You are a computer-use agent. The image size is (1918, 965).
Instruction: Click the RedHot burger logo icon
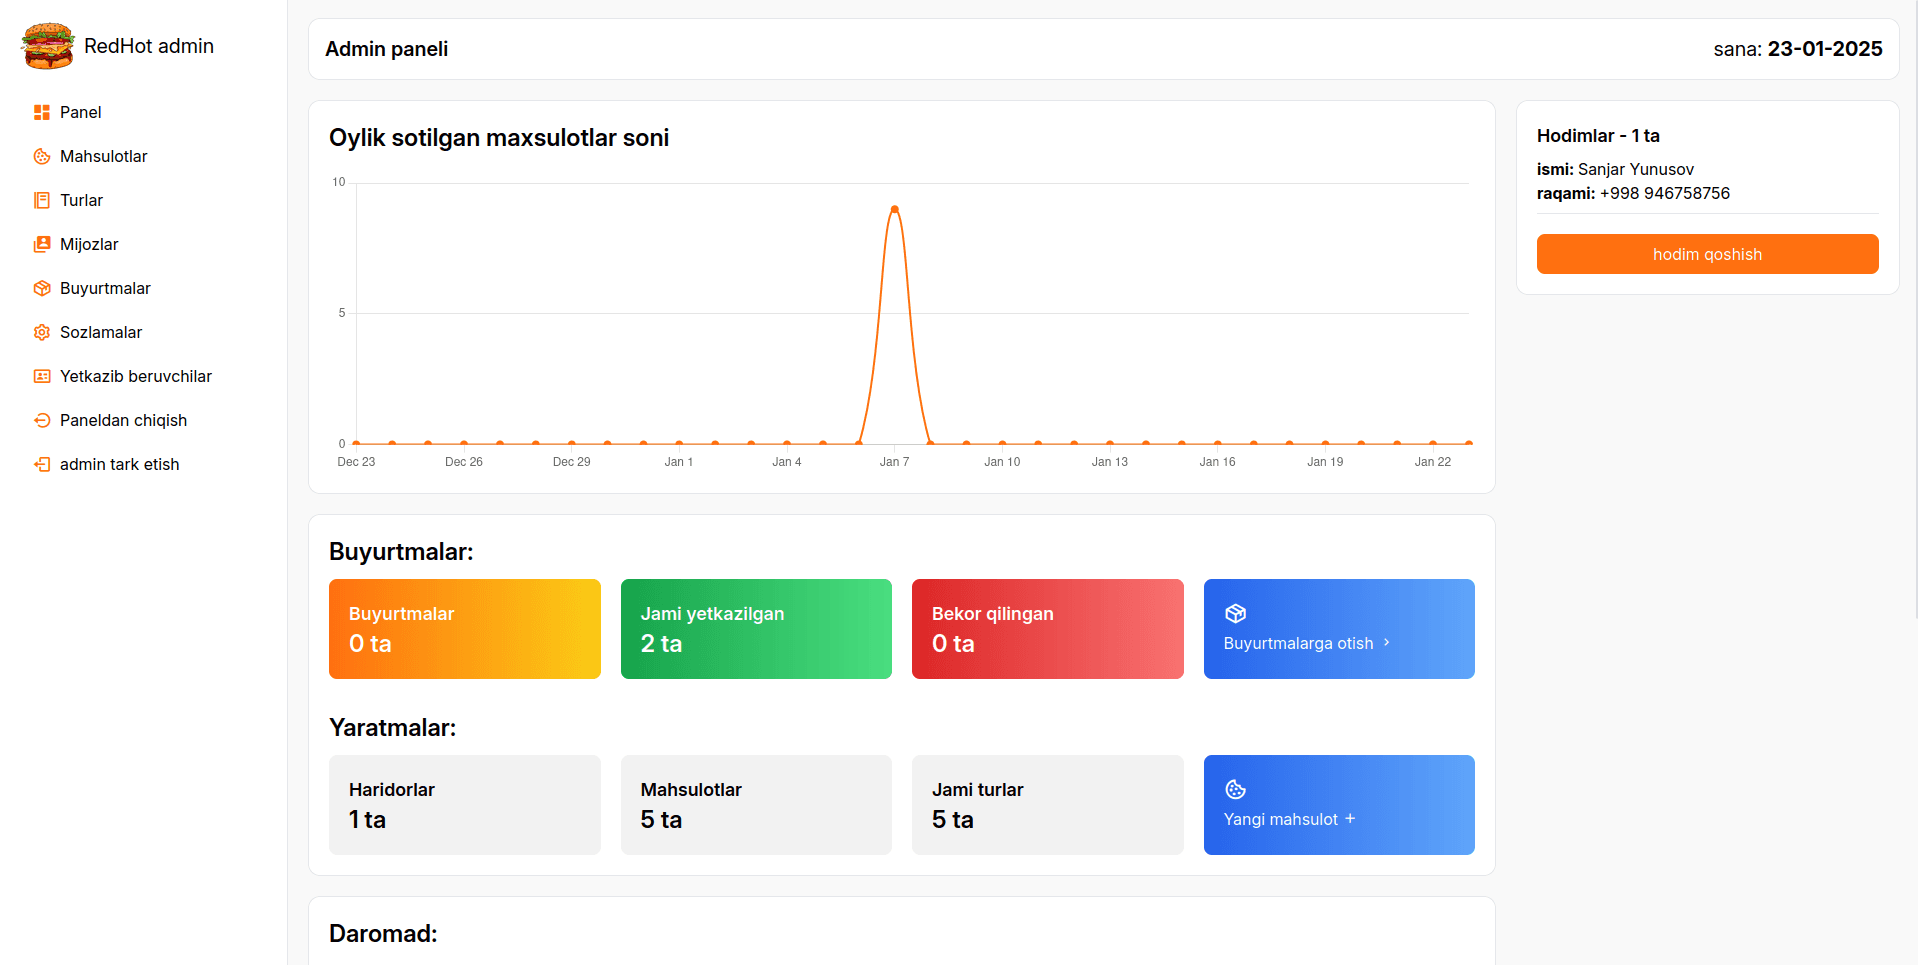[x=47, y=46]
